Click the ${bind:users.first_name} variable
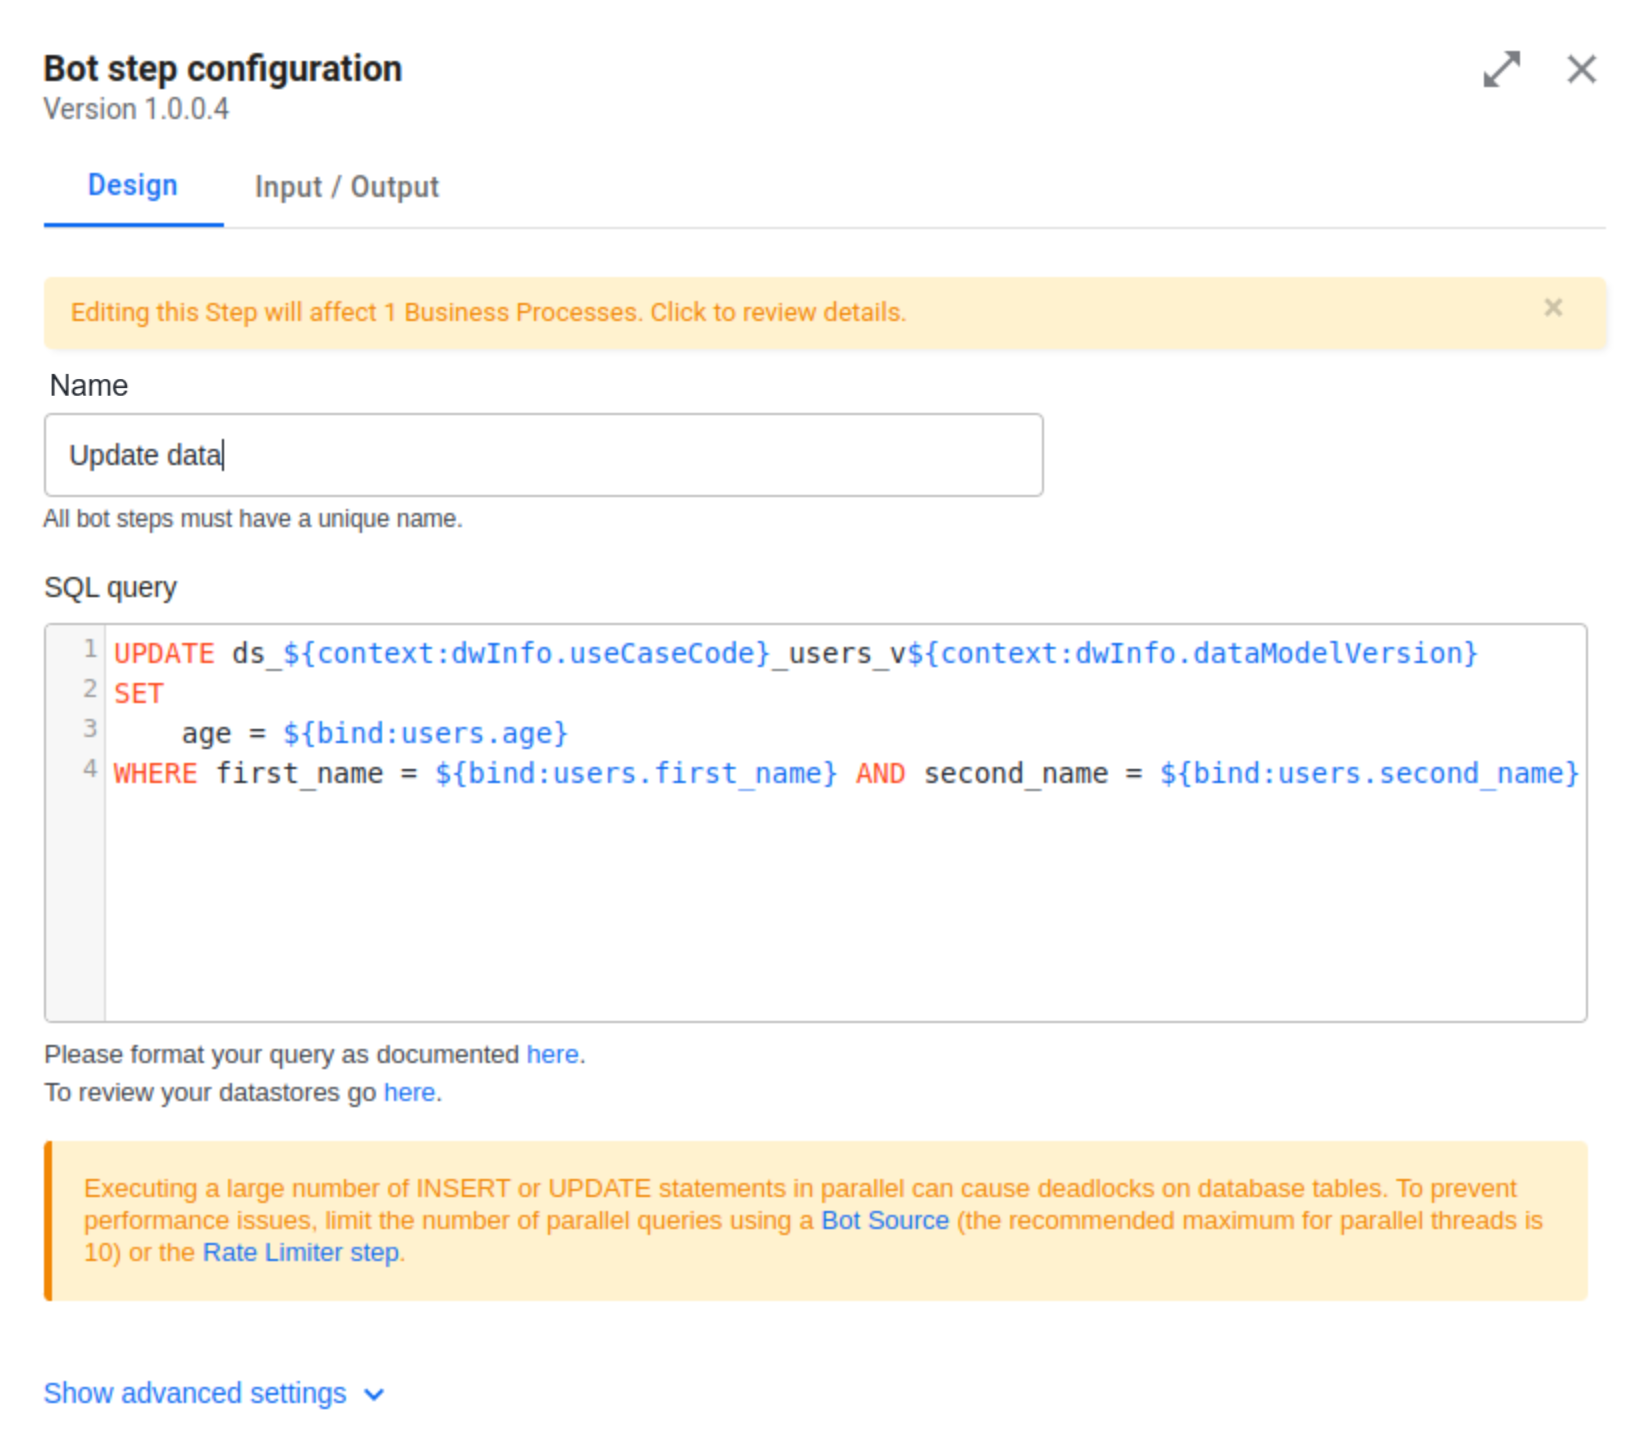 coord(635,773)
